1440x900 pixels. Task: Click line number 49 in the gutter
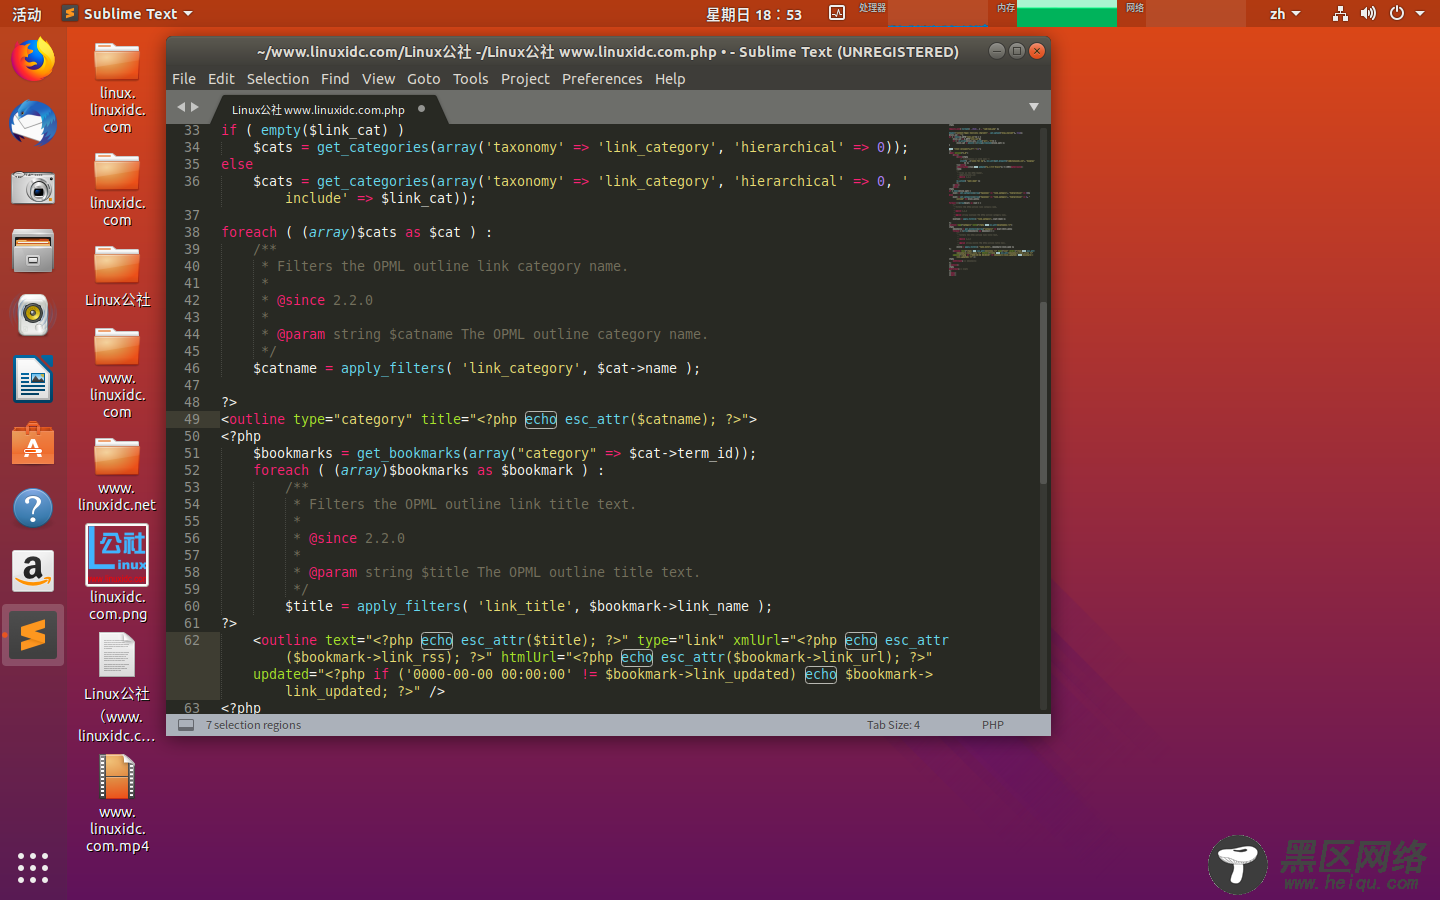point(192,419)
